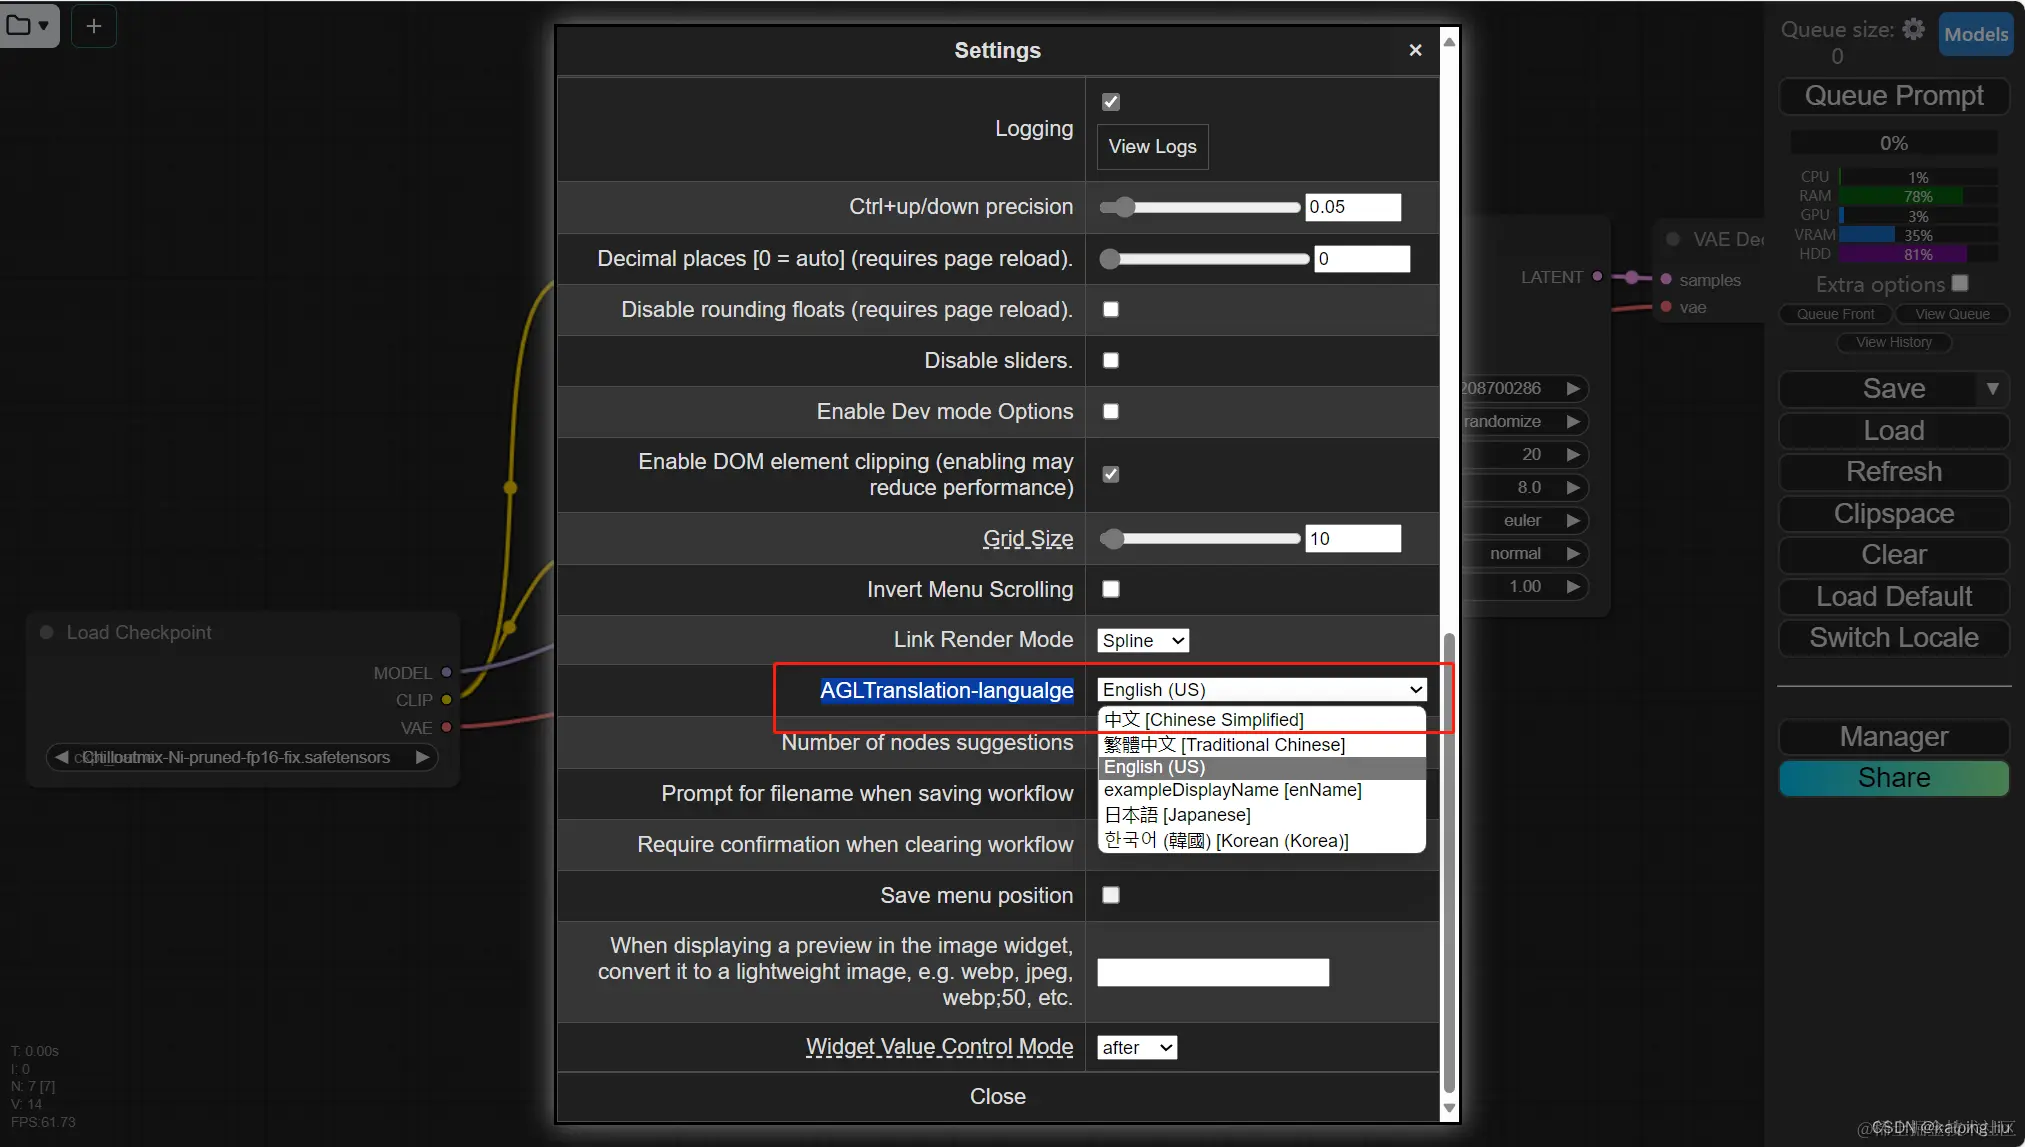Click the save dropdown arrow beside the Save button
Image resolution: width=2025 pixels, height=1147 pixels.
(x=1992, y=388)
